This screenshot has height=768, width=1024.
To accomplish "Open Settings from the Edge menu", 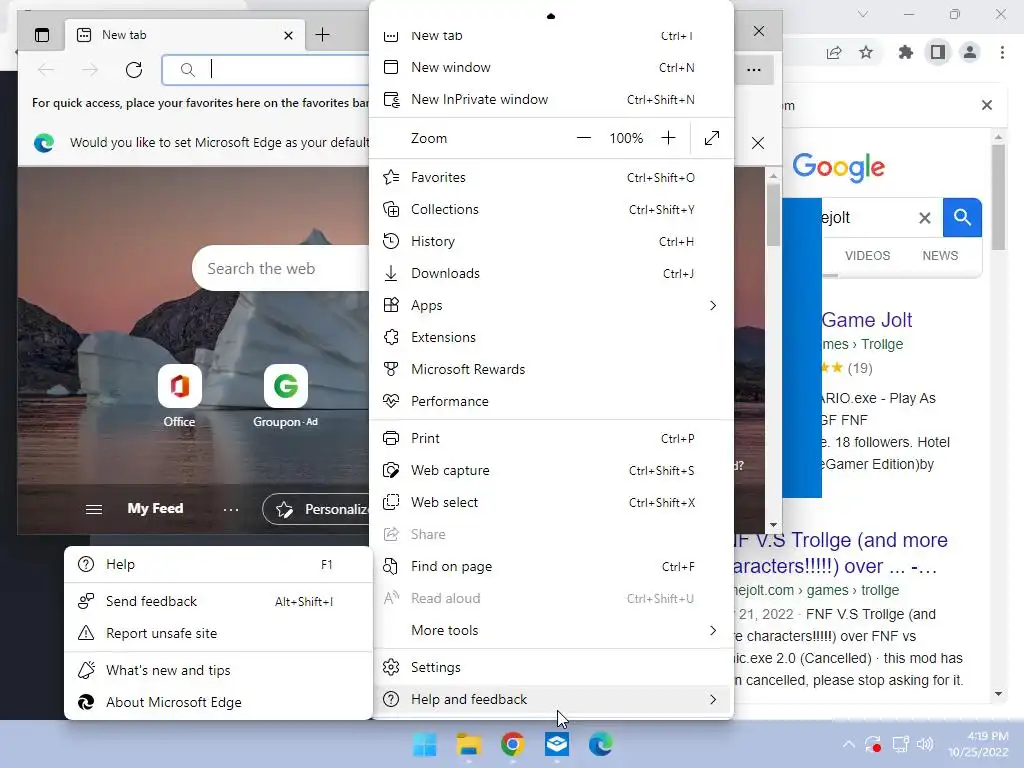I will [551, 667].
